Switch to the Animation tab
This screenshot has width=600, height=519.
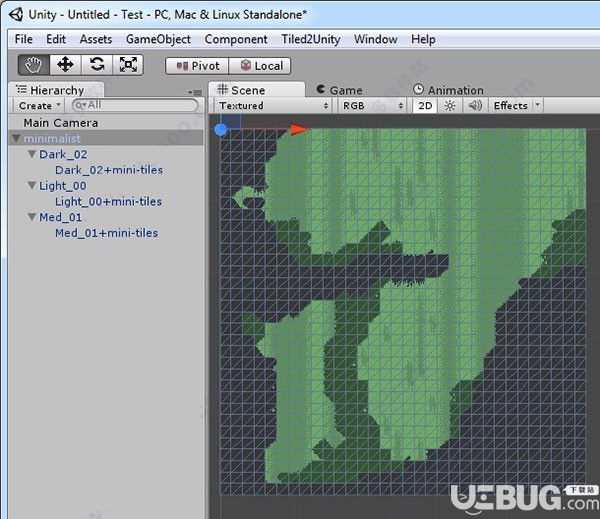[448, 90]
